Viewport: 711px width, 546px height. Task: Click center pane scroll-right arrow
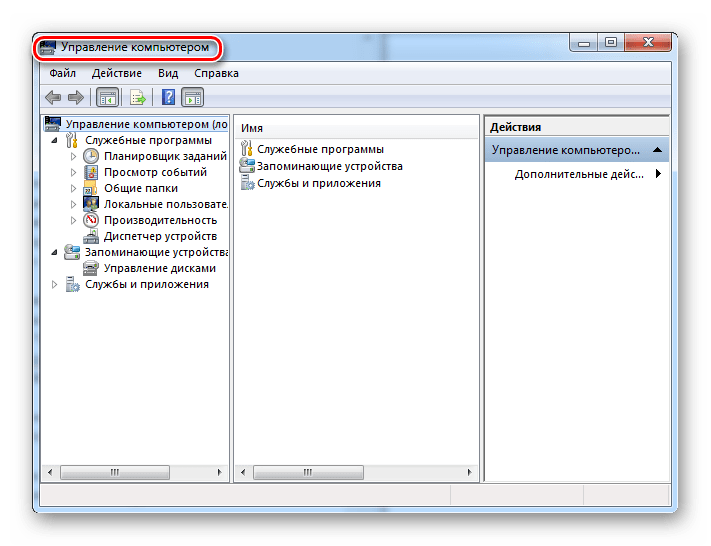(x=469, y=473)
